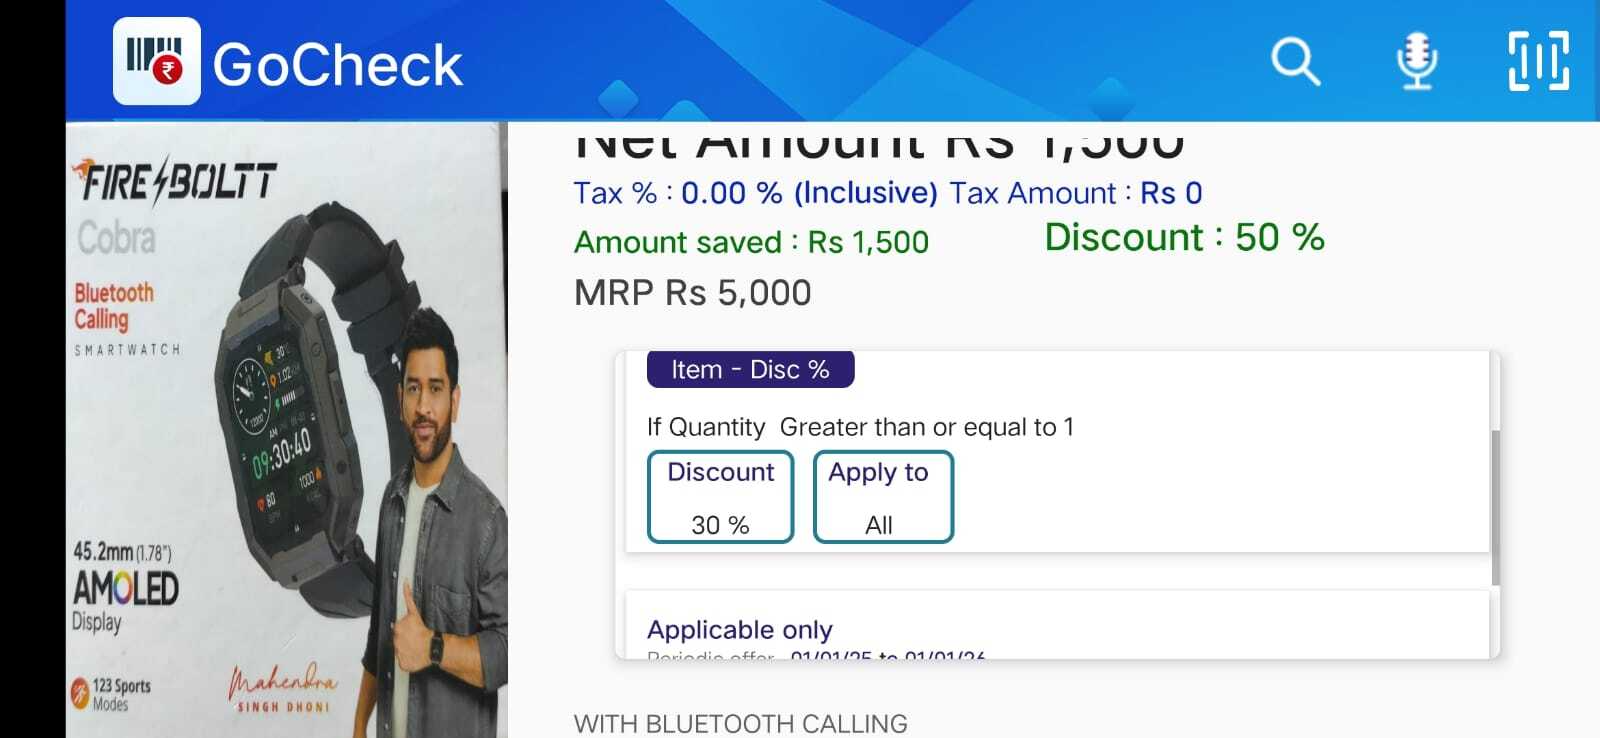The image size is (1600, 738).
Task: Tap the Applicable only section header
Action: point(739,629)
